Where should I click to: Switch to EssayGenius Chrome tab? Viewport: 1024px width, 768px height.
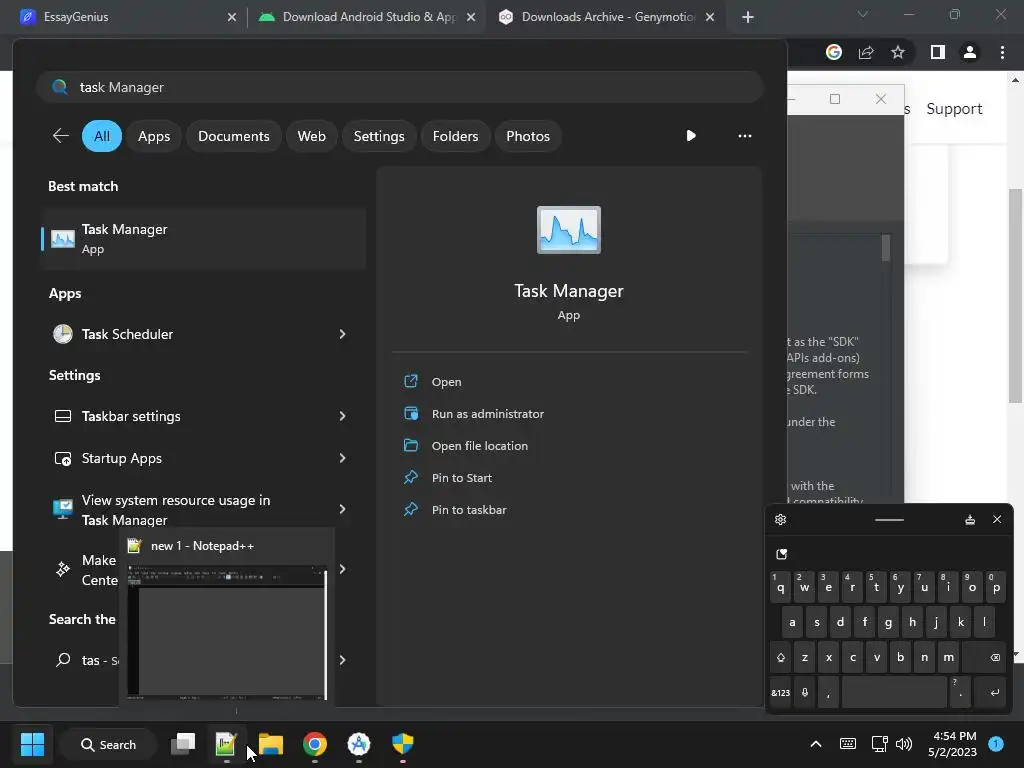pyautogui.click(x=128, y=17)
